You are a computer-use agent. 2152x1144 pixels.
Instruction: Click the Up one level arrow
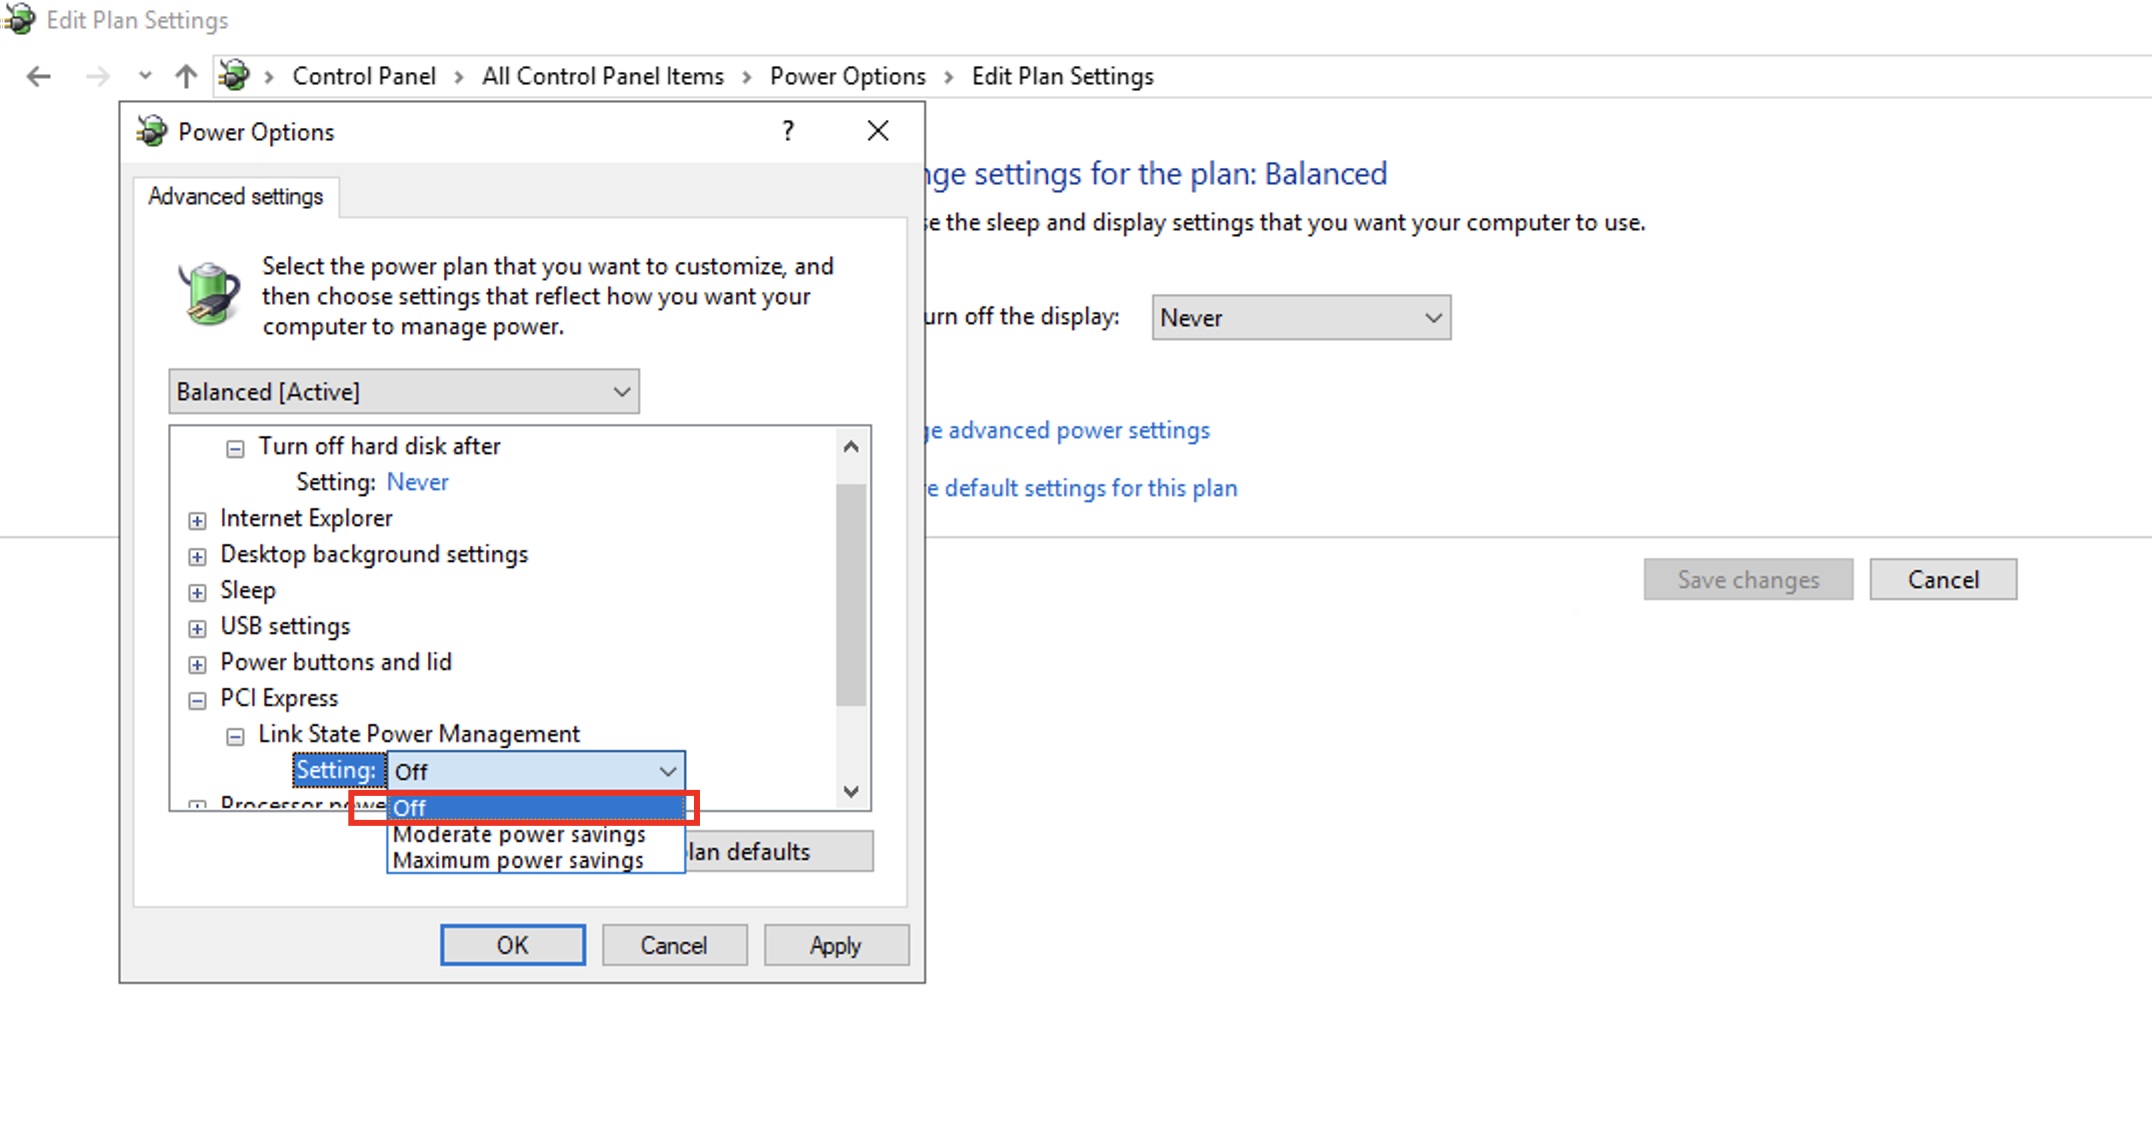(186, 76)
